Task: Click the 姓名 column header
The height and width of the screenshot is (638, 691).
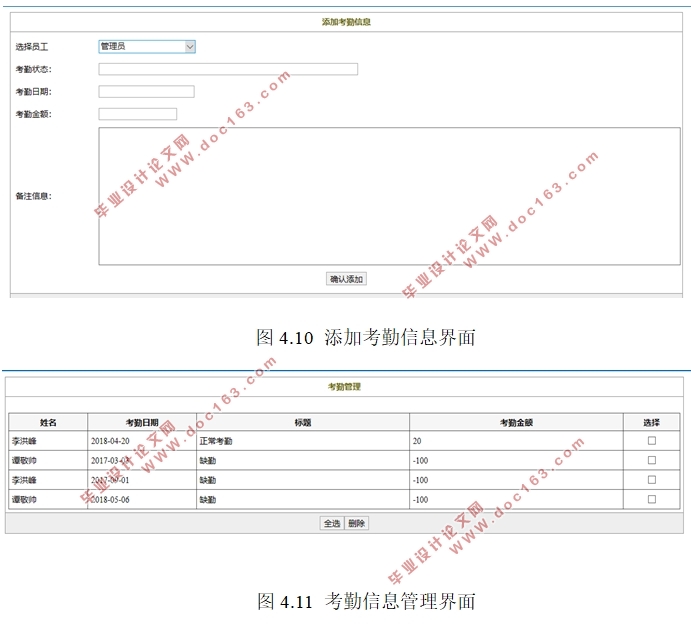Action: coord(48,422)
